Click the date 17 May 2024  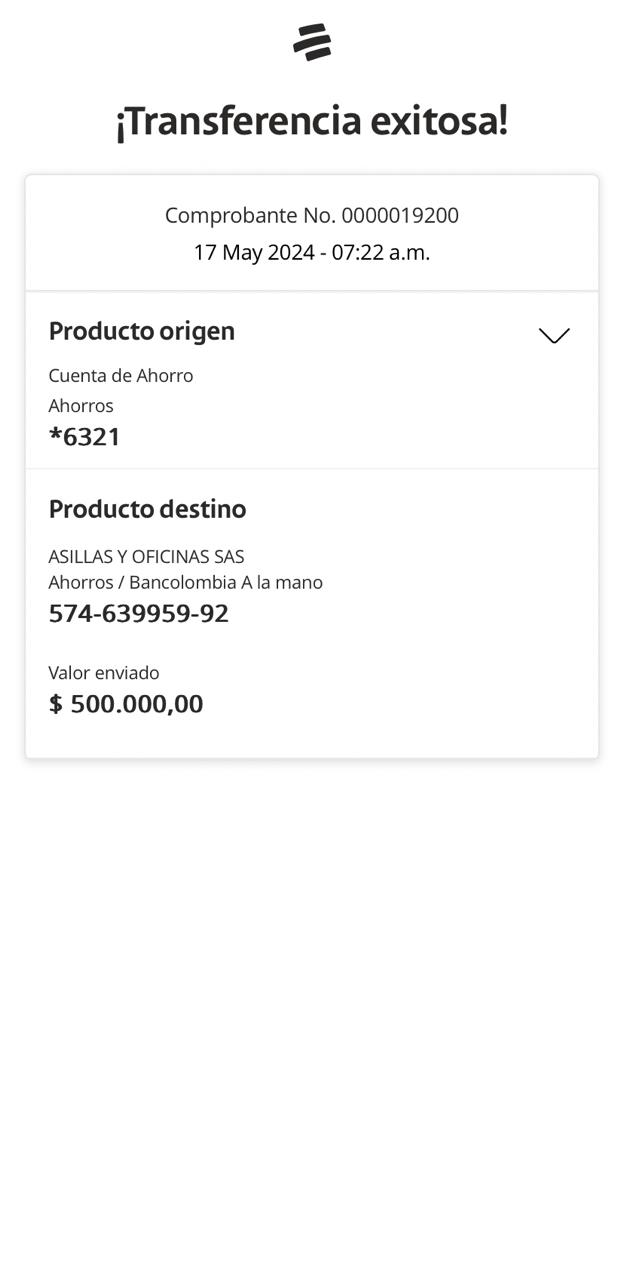click(x=254, y=252)
